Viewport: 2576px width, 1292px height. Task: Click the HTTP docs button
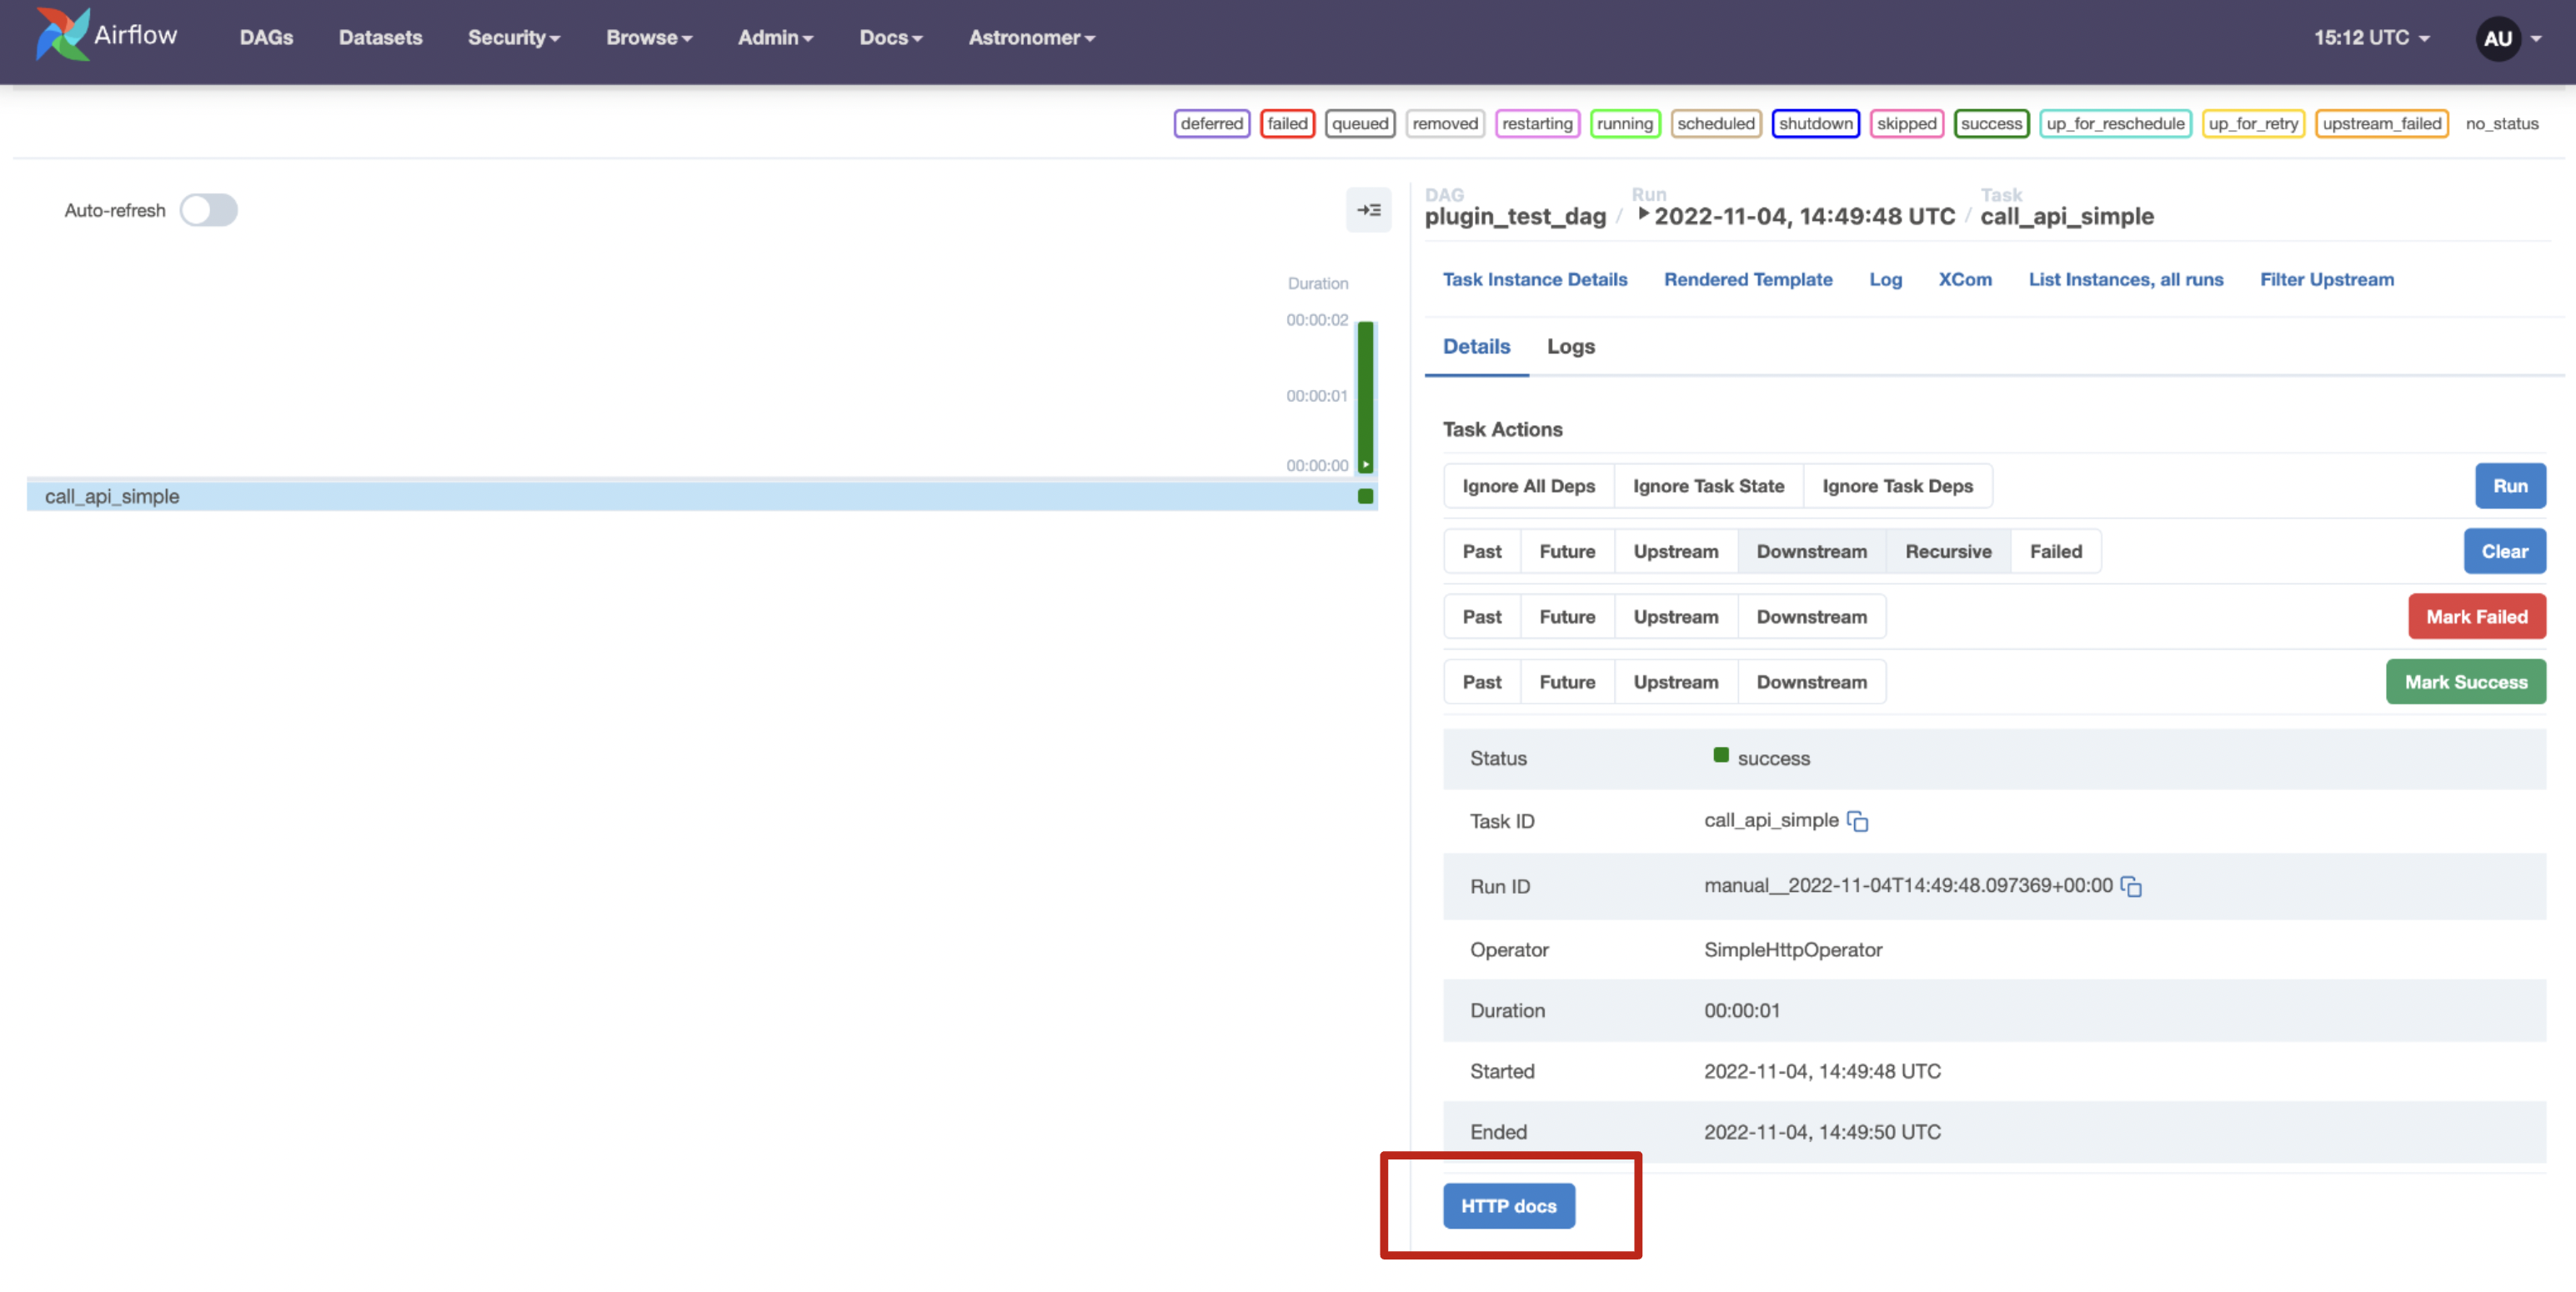[x=1508, y=1206]
